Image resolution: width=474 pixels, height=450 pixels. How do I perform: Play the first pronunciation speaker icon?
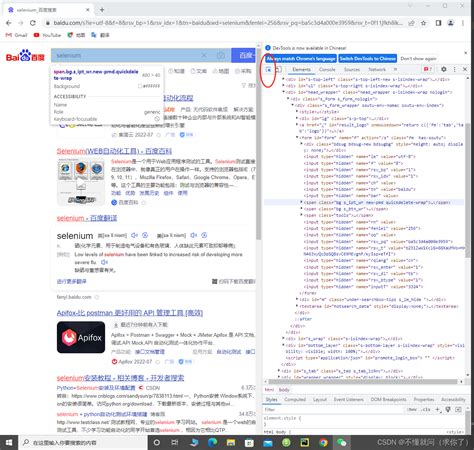134,235
